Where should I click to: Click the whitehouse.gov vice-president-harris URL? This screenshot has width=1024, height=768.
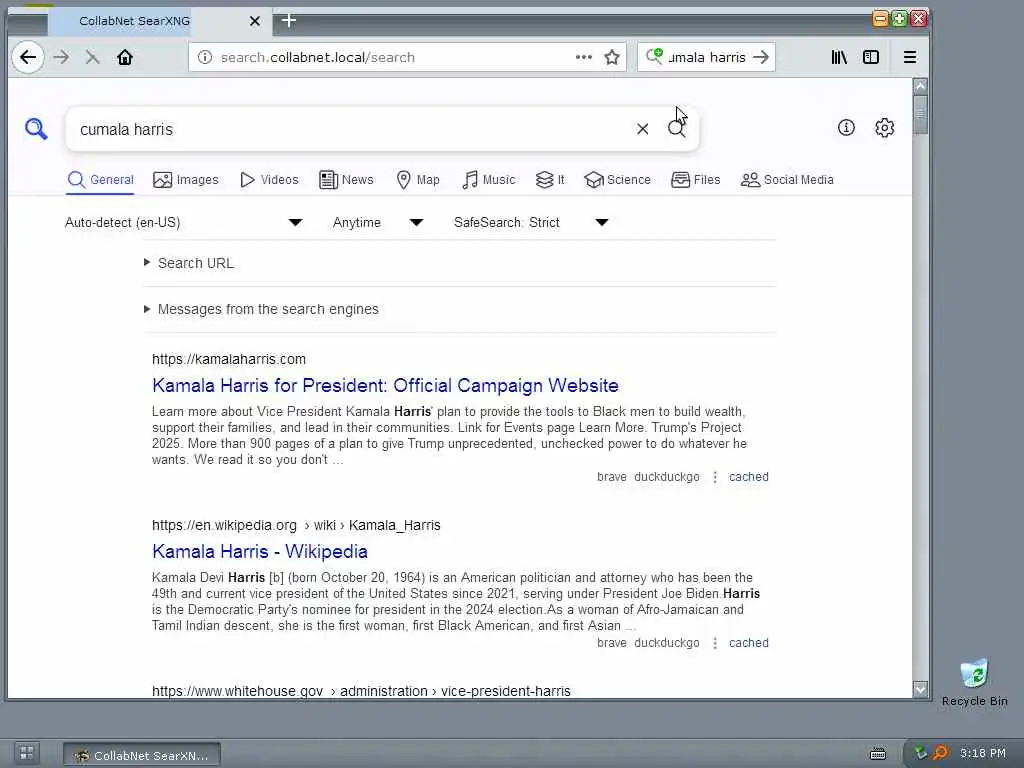pyautogui.click(x=361, y=692)
